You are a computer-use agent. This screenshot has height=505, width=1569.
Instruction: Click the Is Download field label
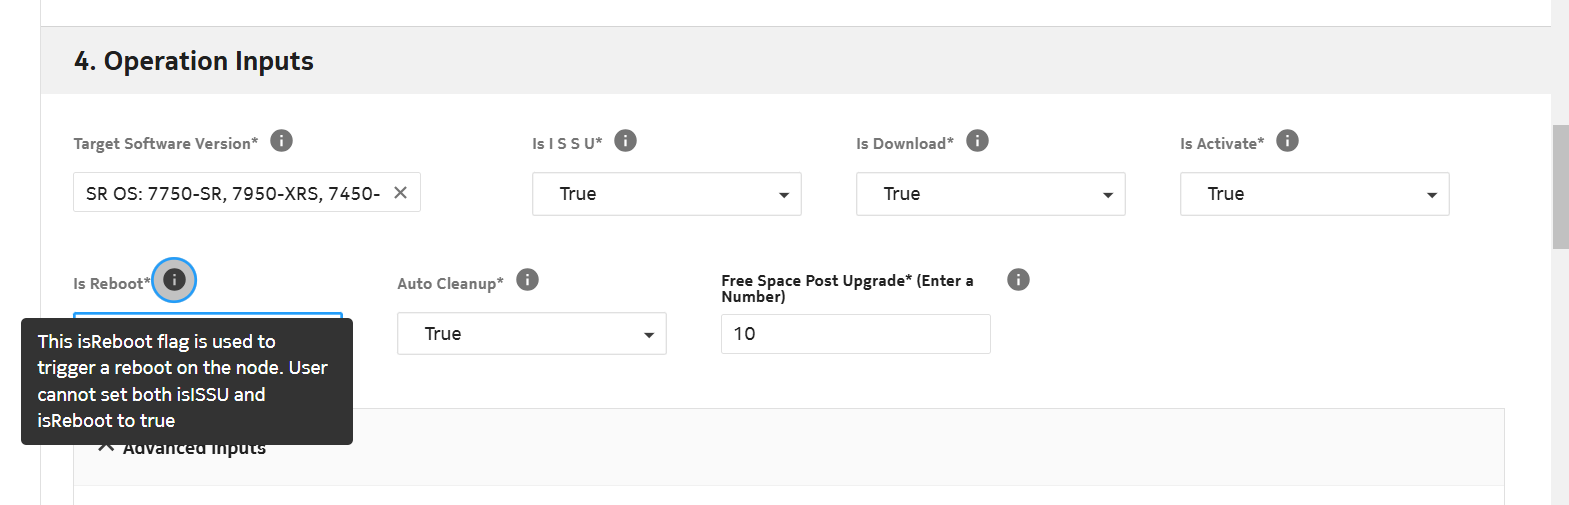(904, 144)
